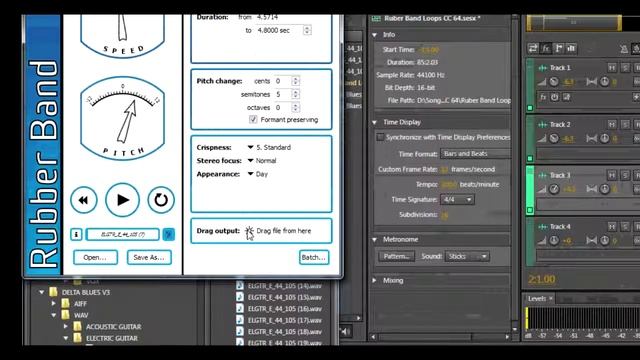Image resolution: width=640 pixels, height=360 pixels.
Task: Click the Track 3 volume knob
Action: point(554,189)
